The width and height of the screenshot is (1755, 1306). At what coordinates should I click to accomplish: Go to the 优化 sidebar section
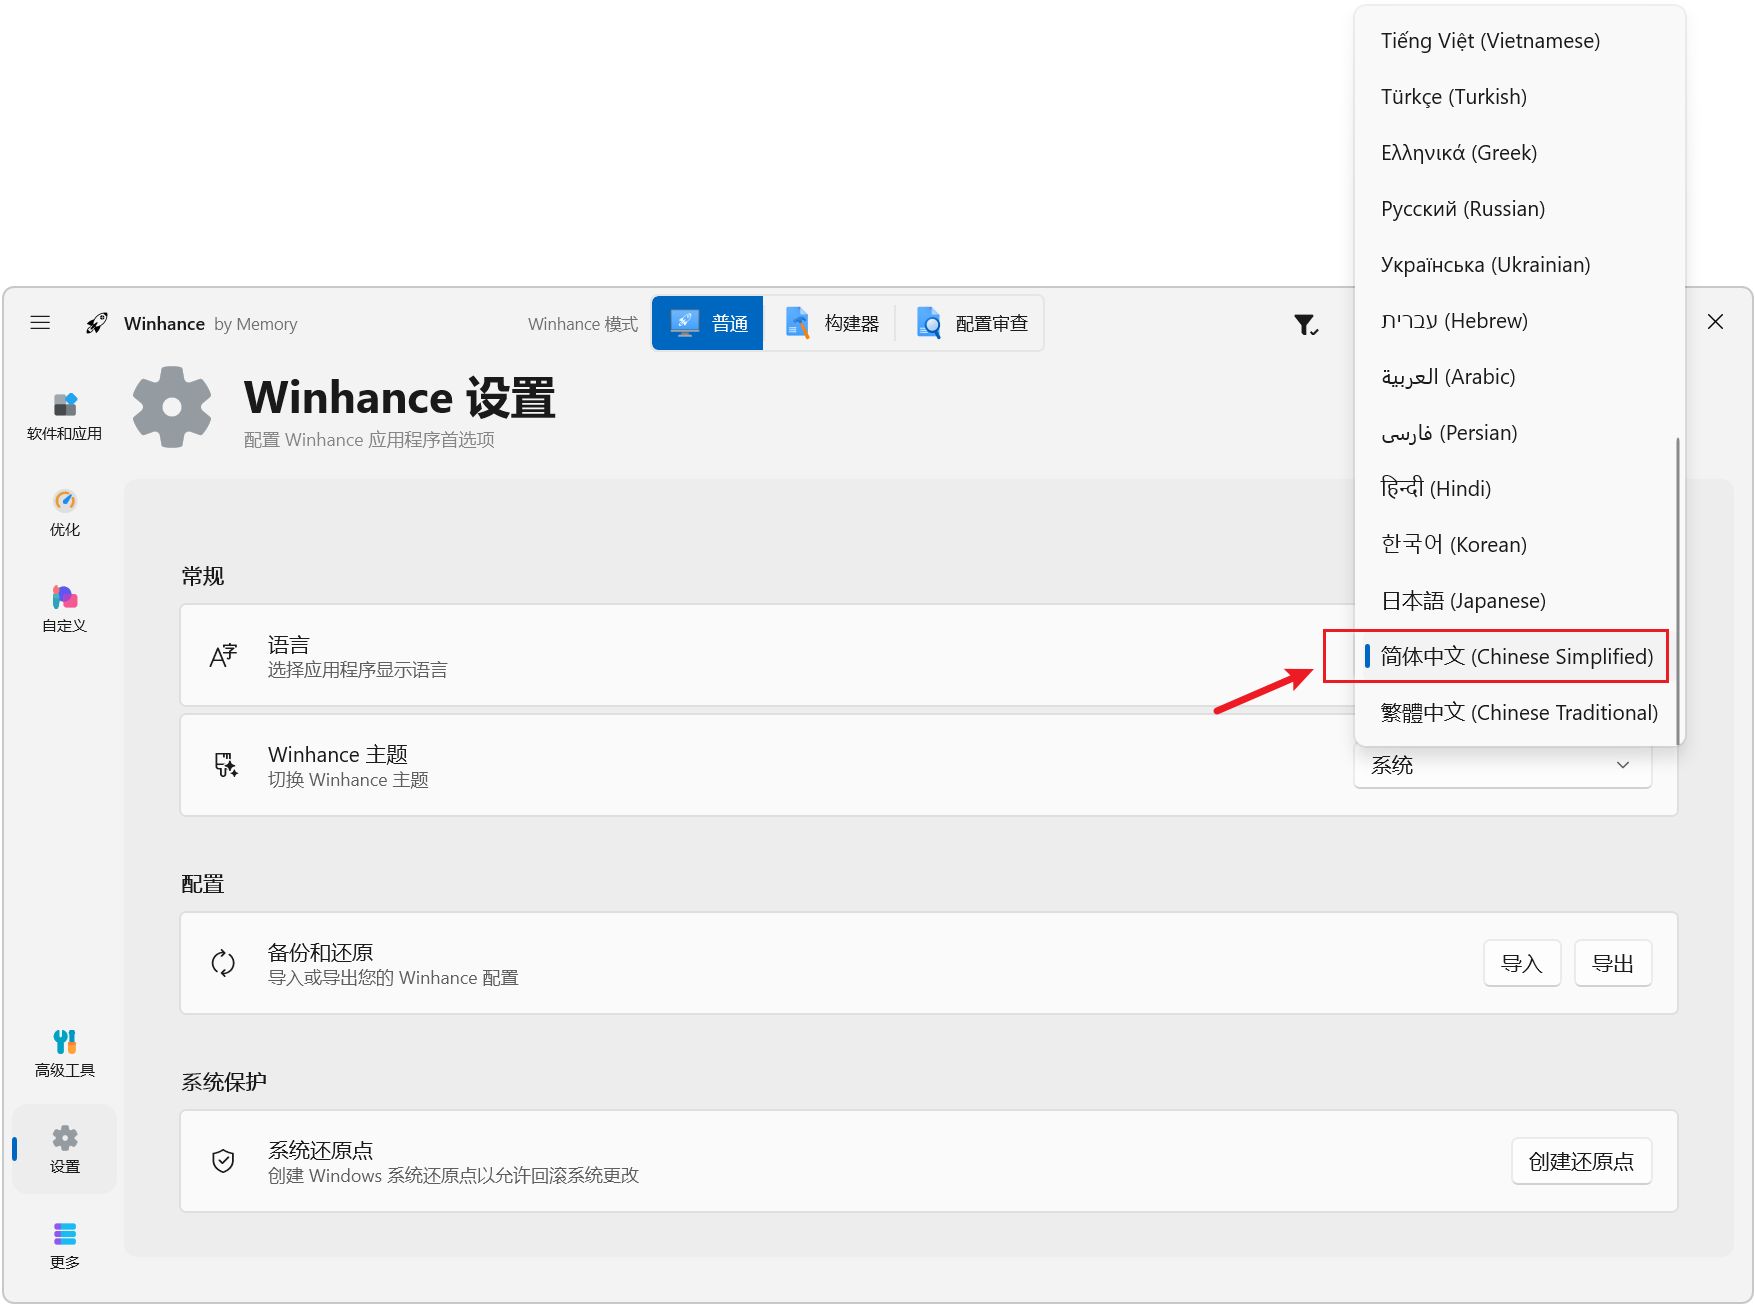click(65, 513)
